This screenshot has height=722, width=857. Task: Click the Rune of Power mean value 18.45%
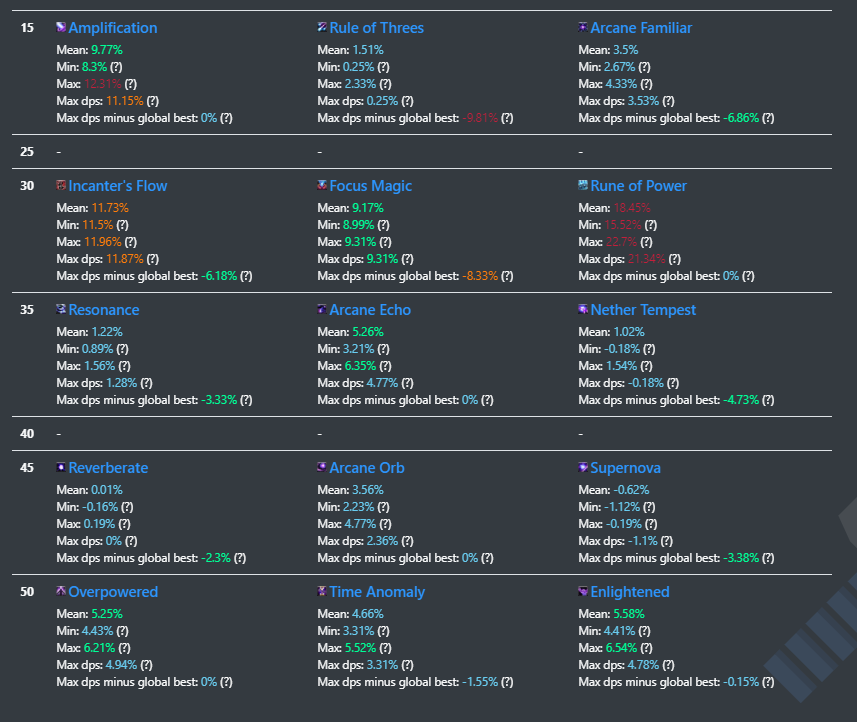point(632,208)
